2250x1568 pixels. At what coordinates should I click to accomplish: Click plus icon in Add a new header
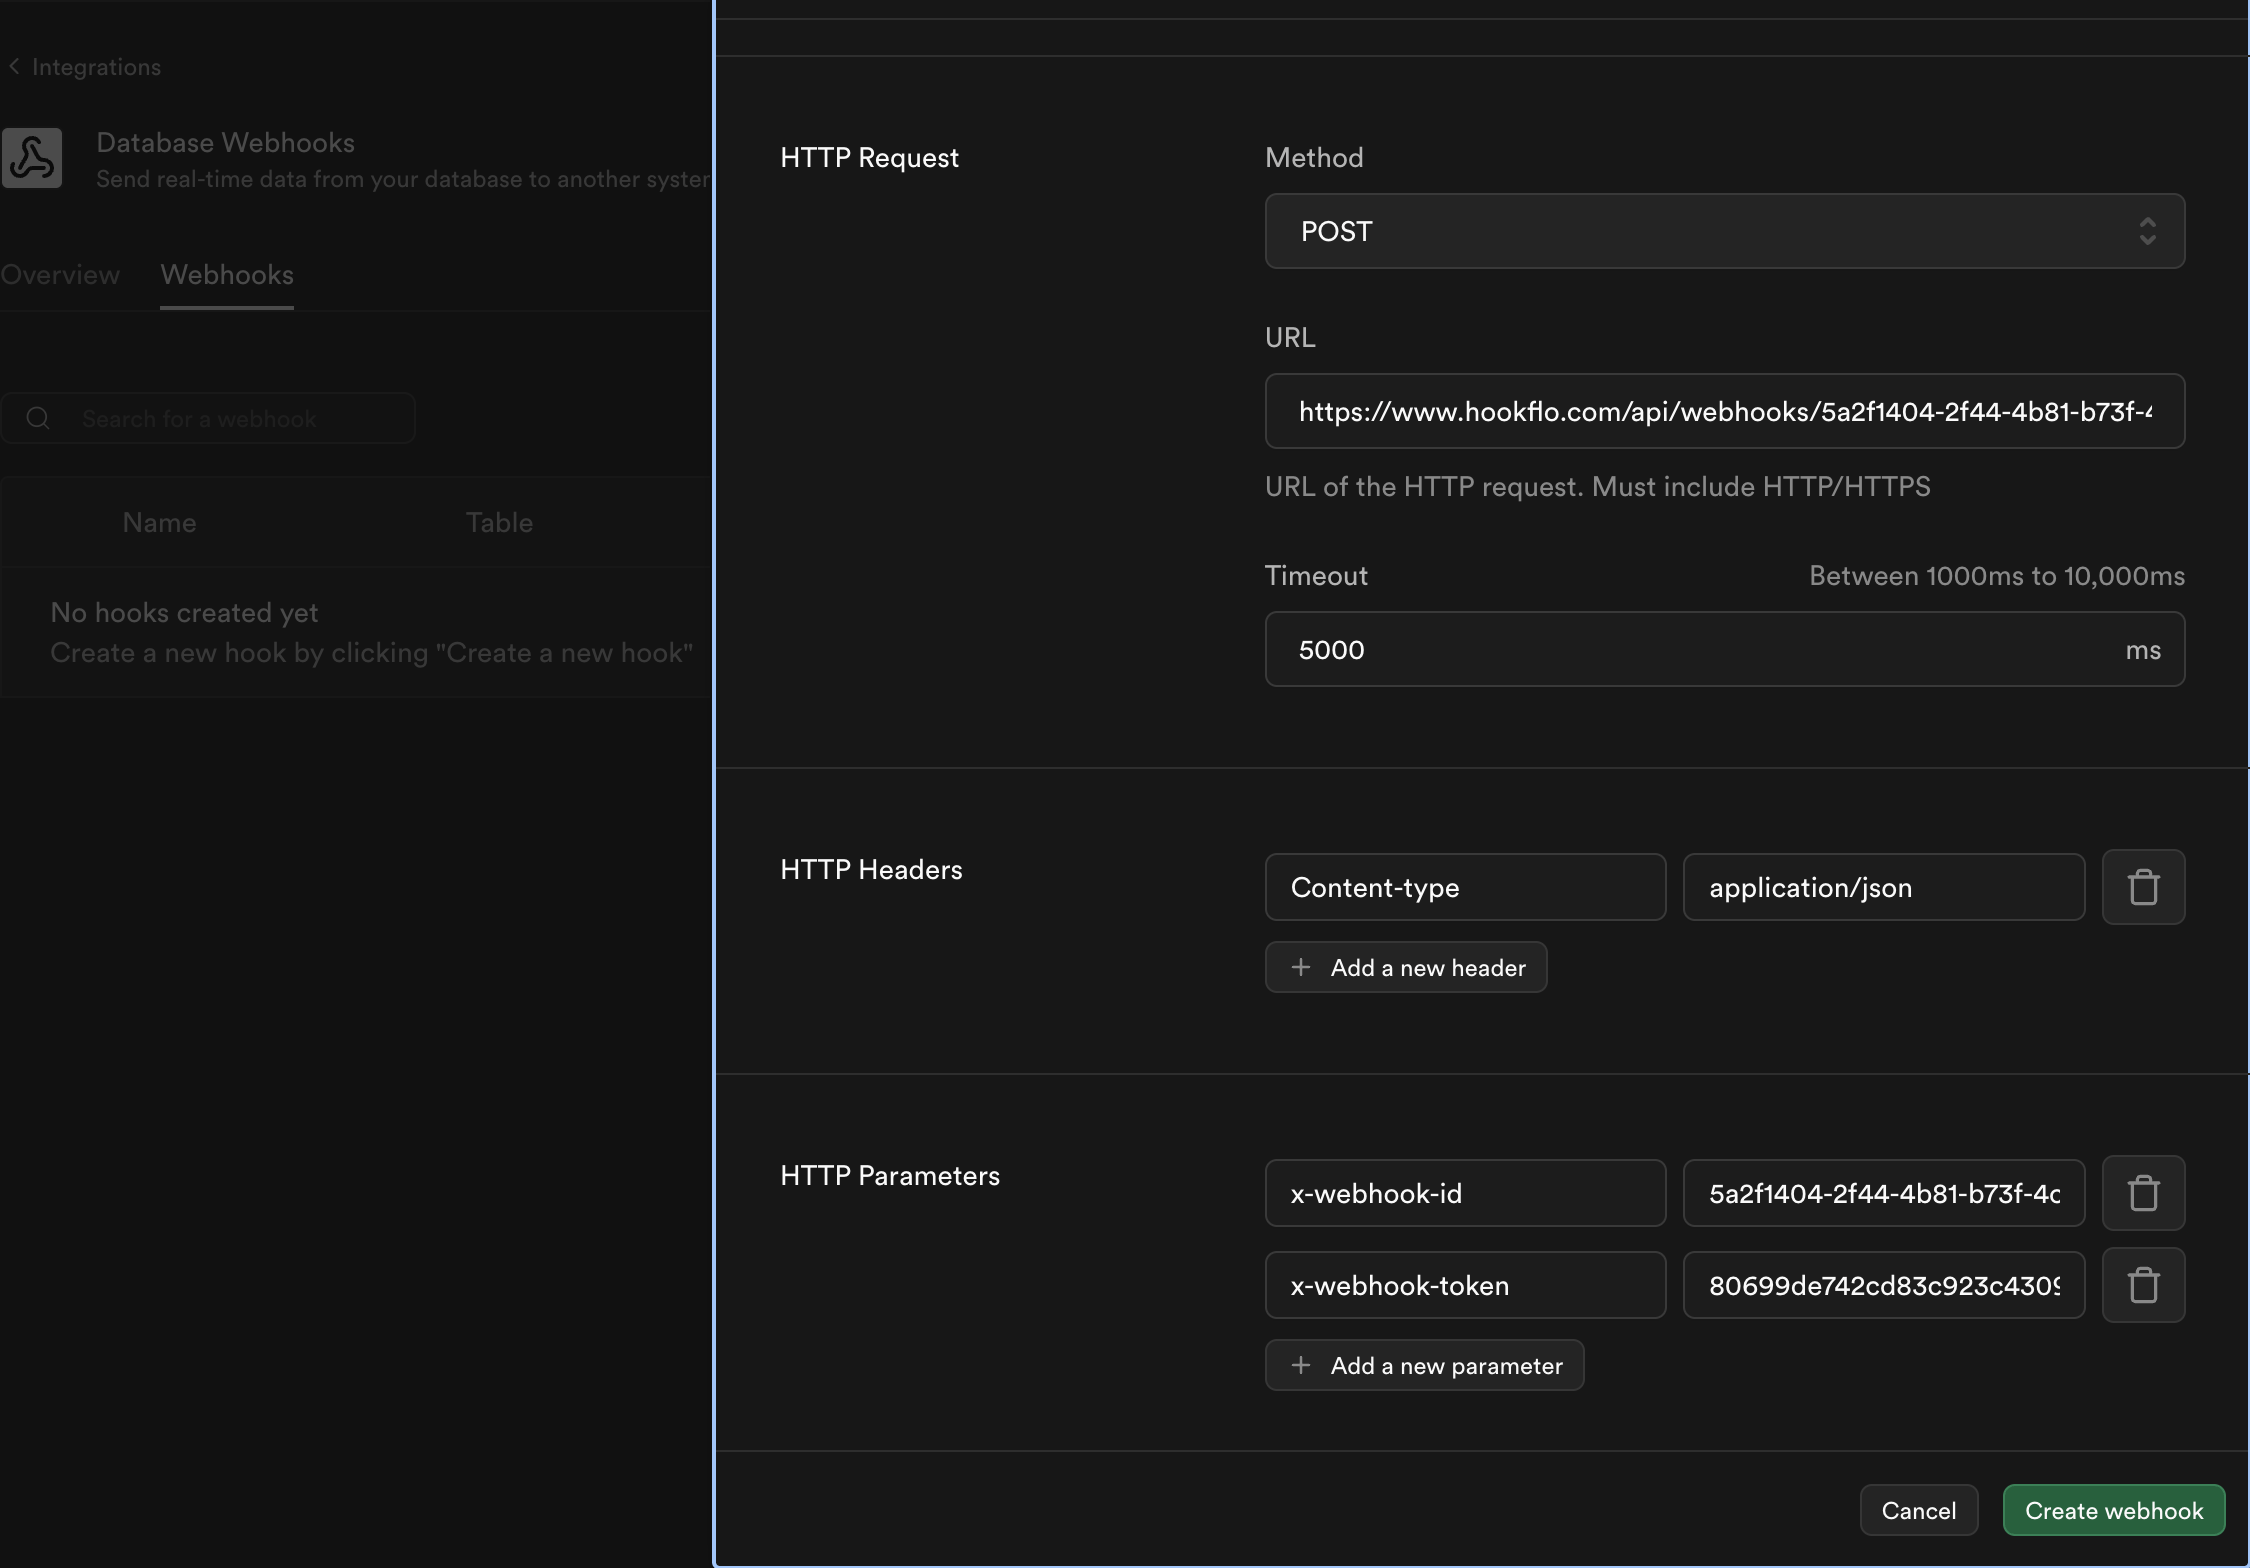click(x=1300, y=967)
